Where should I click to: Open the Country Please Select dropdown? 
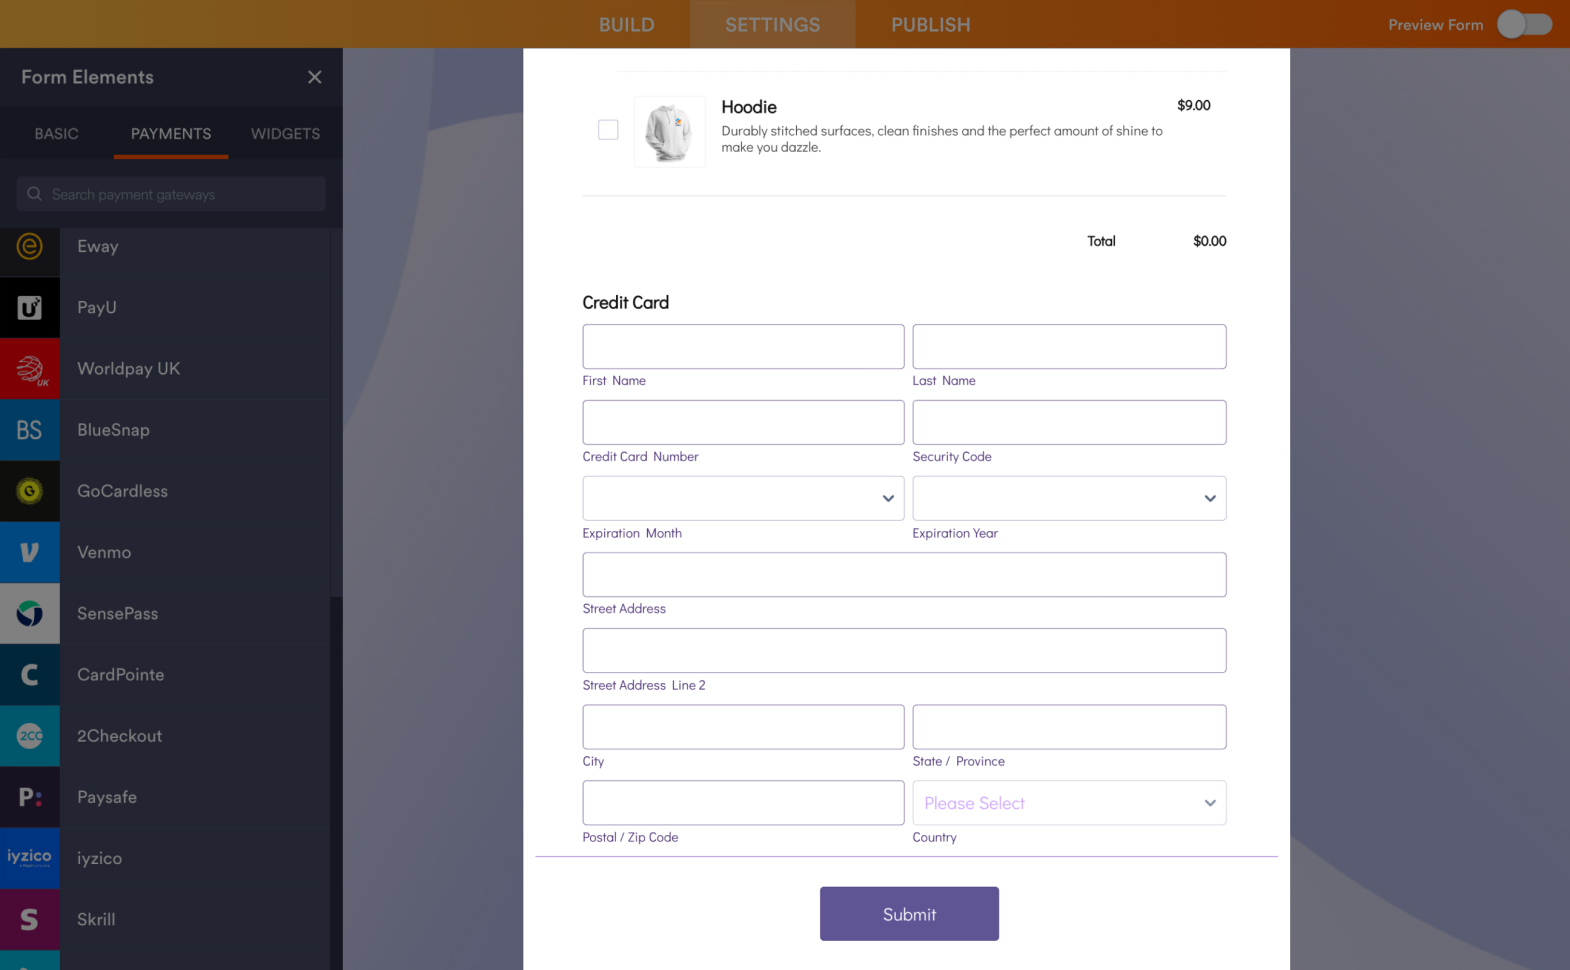pyautogui.click(x=1069, y=803)
